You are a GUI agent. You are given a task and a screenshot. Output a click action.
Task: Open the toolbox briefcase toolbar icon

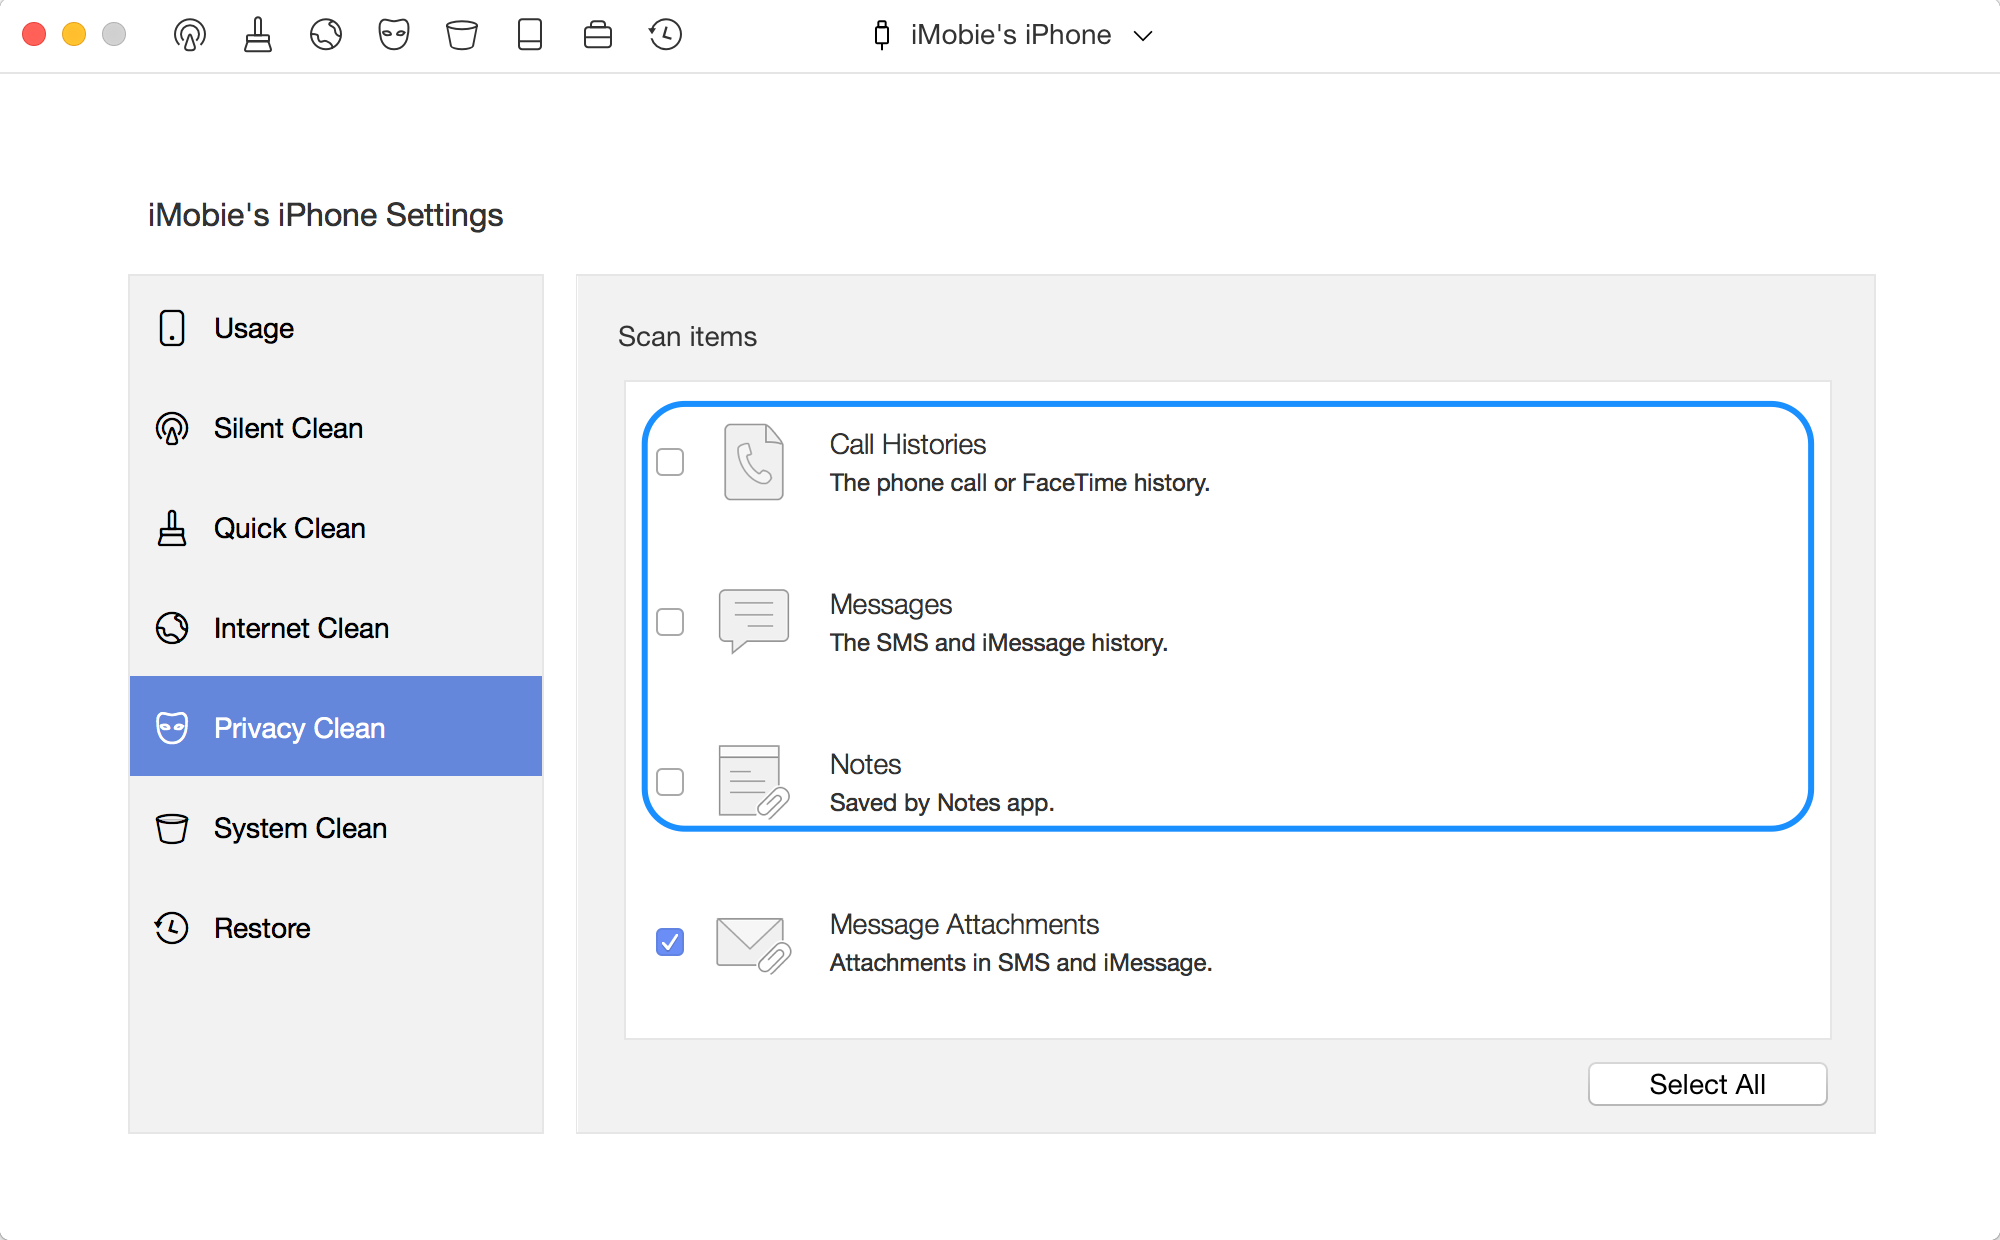coord(598,35)
